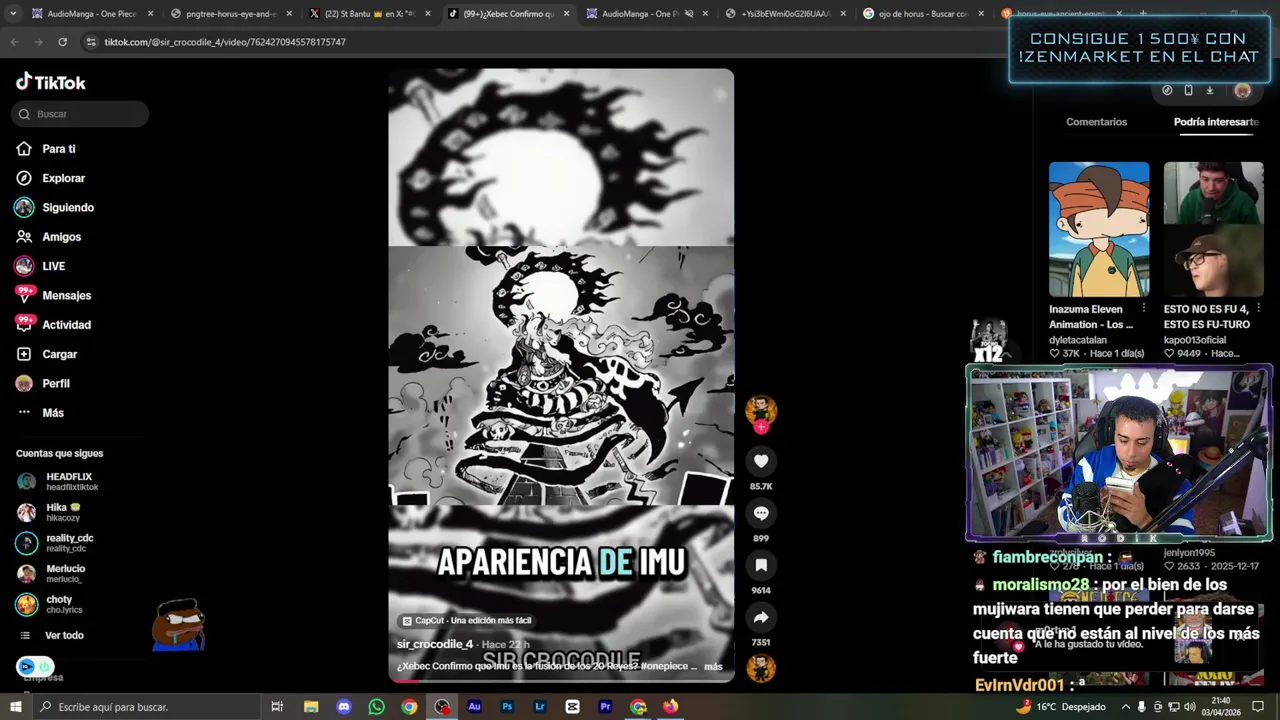Open the ESTO NO ES FU 4 thumbnail
The width and height of the screenshot is (1280, 720).
1213,229
